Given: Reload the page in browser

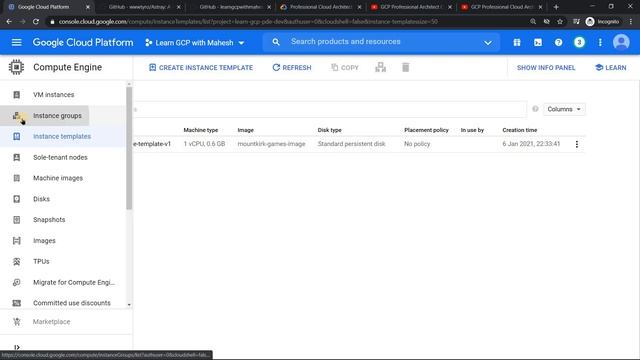Looking at the screenshot, I should click(36, 22).
